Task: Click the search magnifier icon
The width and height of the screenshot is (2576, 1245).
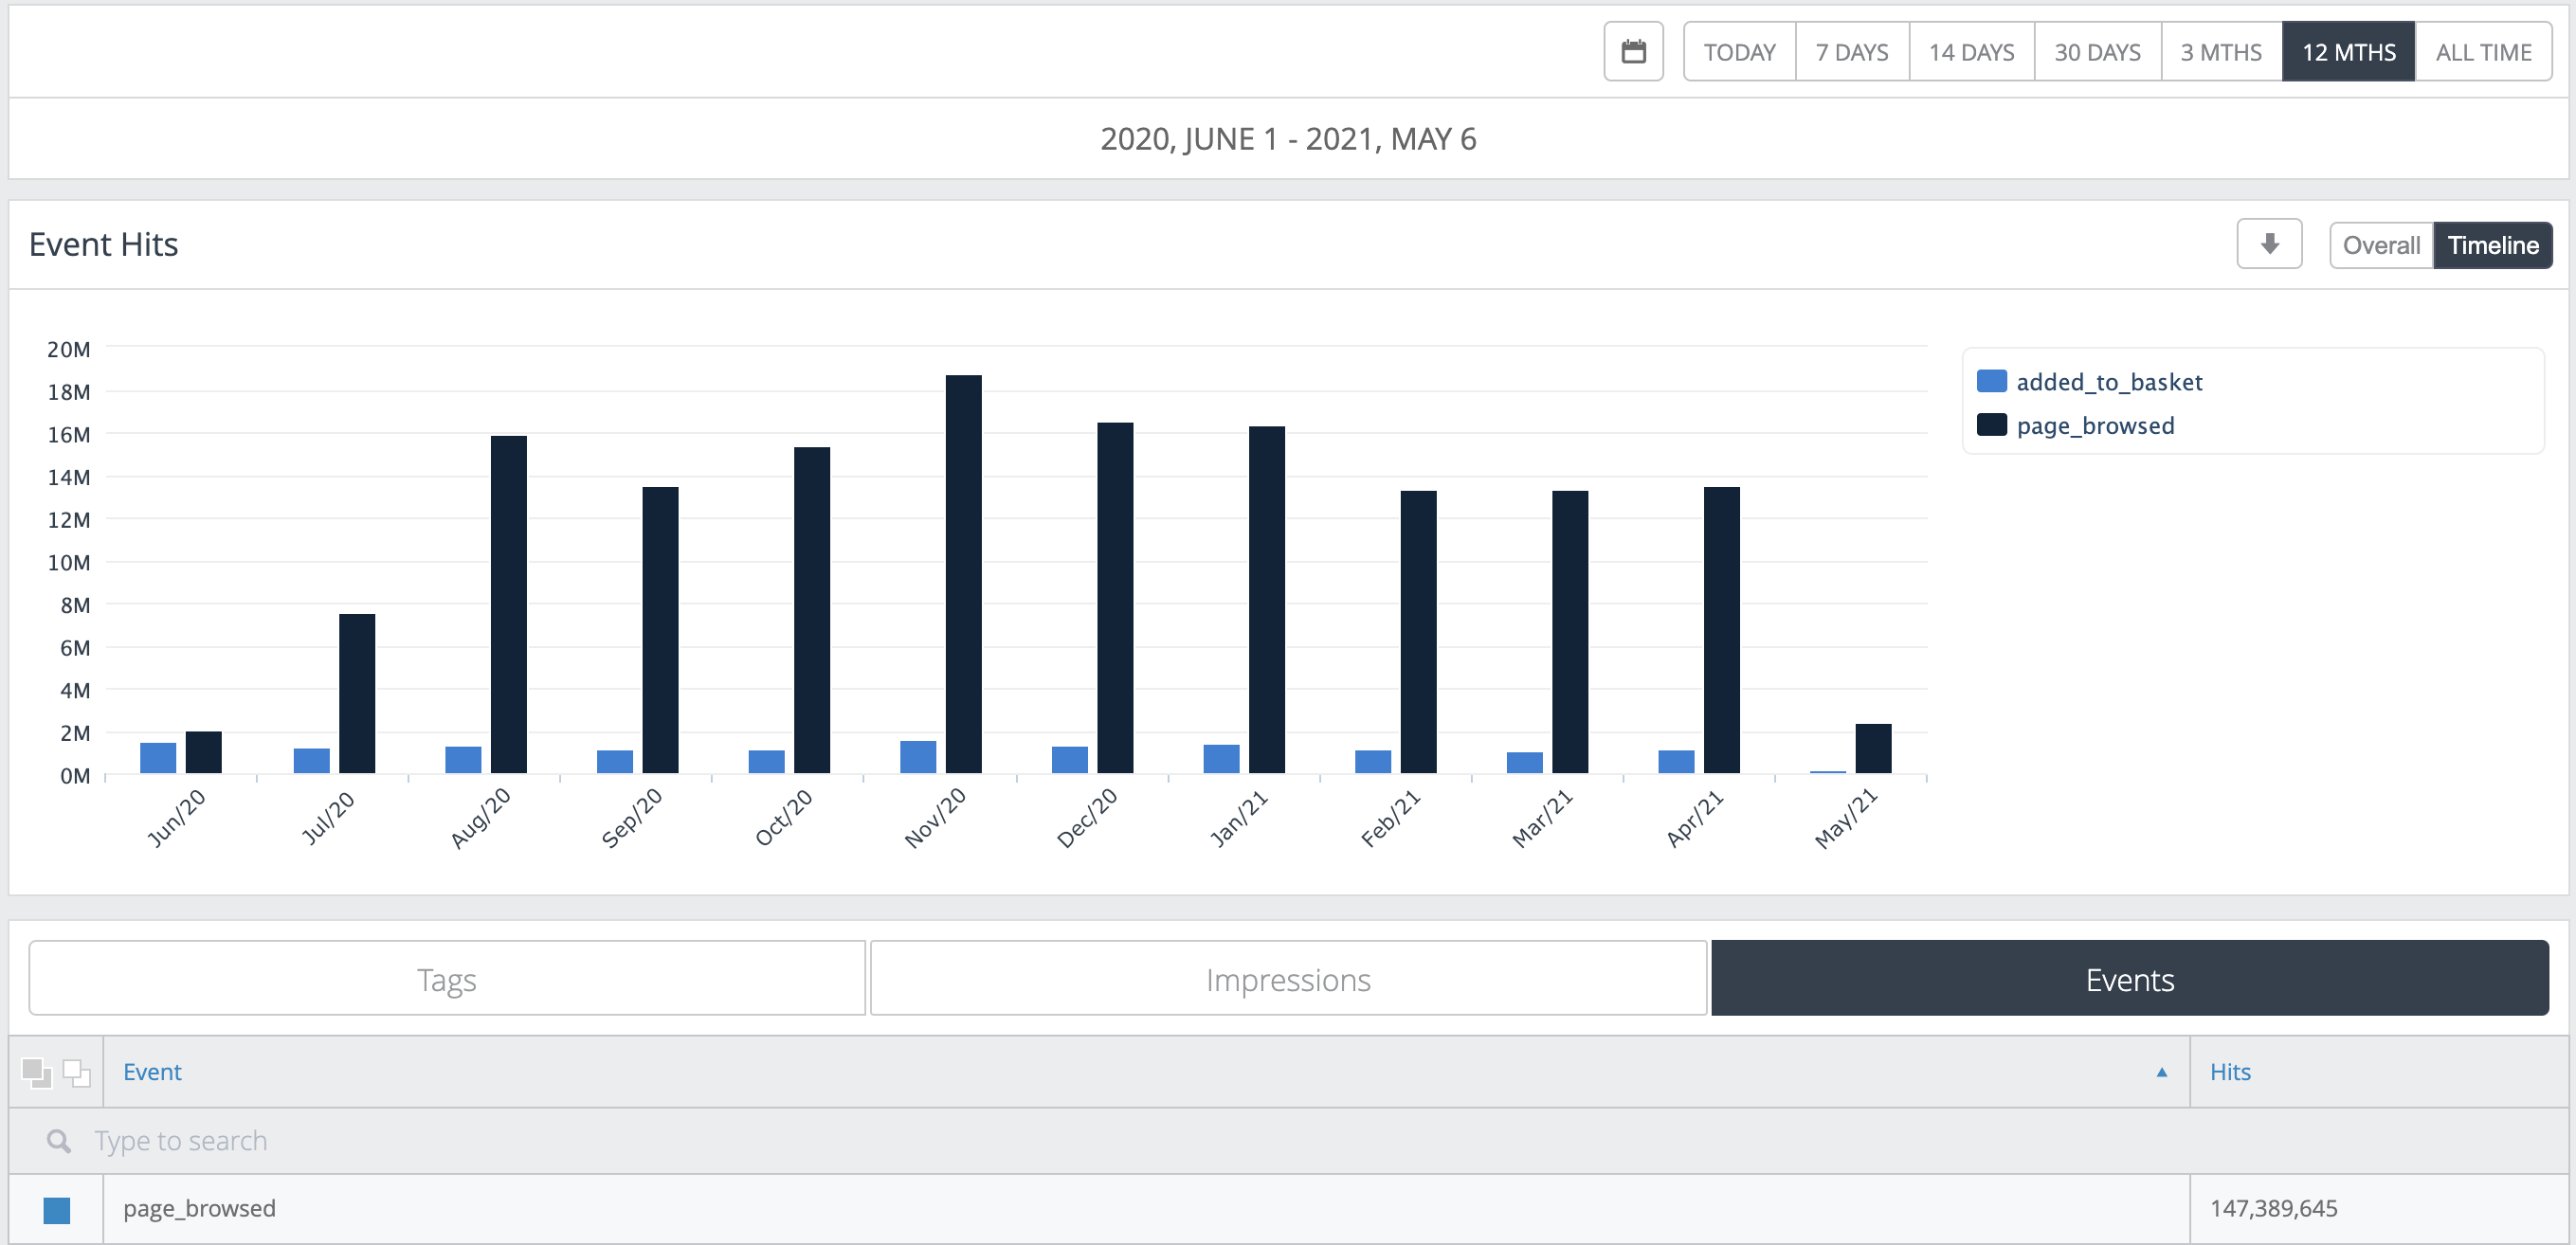Action: point(59,1141)
